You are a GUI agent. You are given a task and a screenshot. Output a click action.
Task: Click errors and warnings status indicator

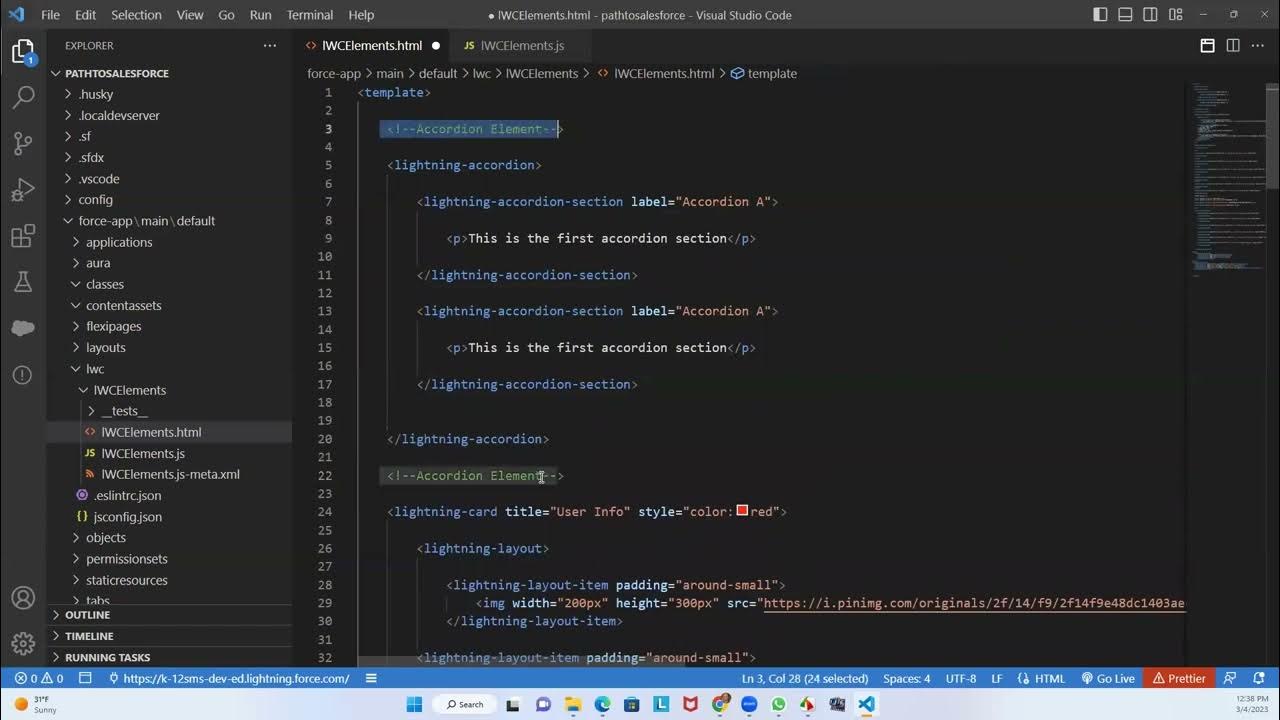coord(39,678)
